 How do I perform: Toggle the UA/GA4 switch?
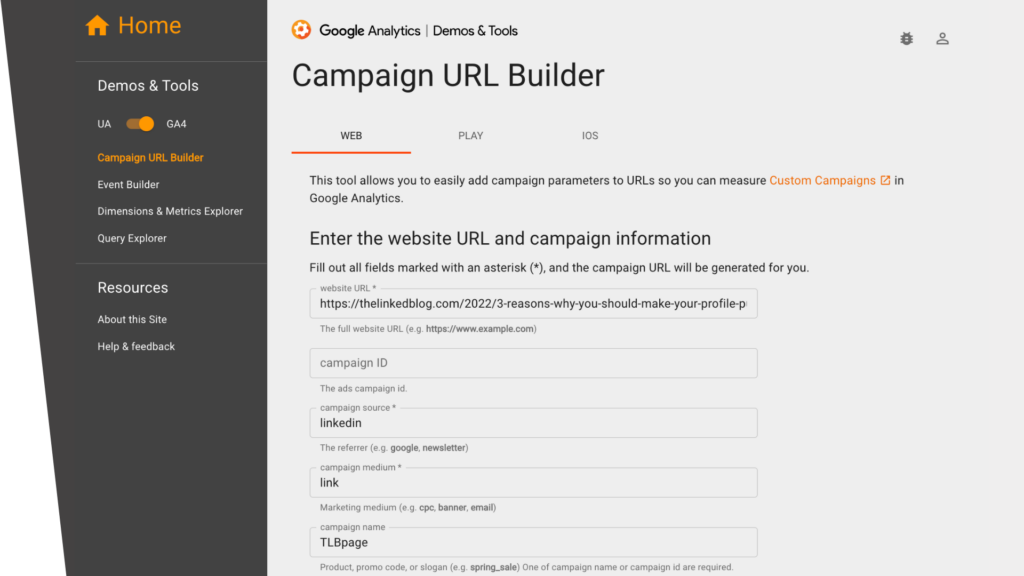click(140, 123)
